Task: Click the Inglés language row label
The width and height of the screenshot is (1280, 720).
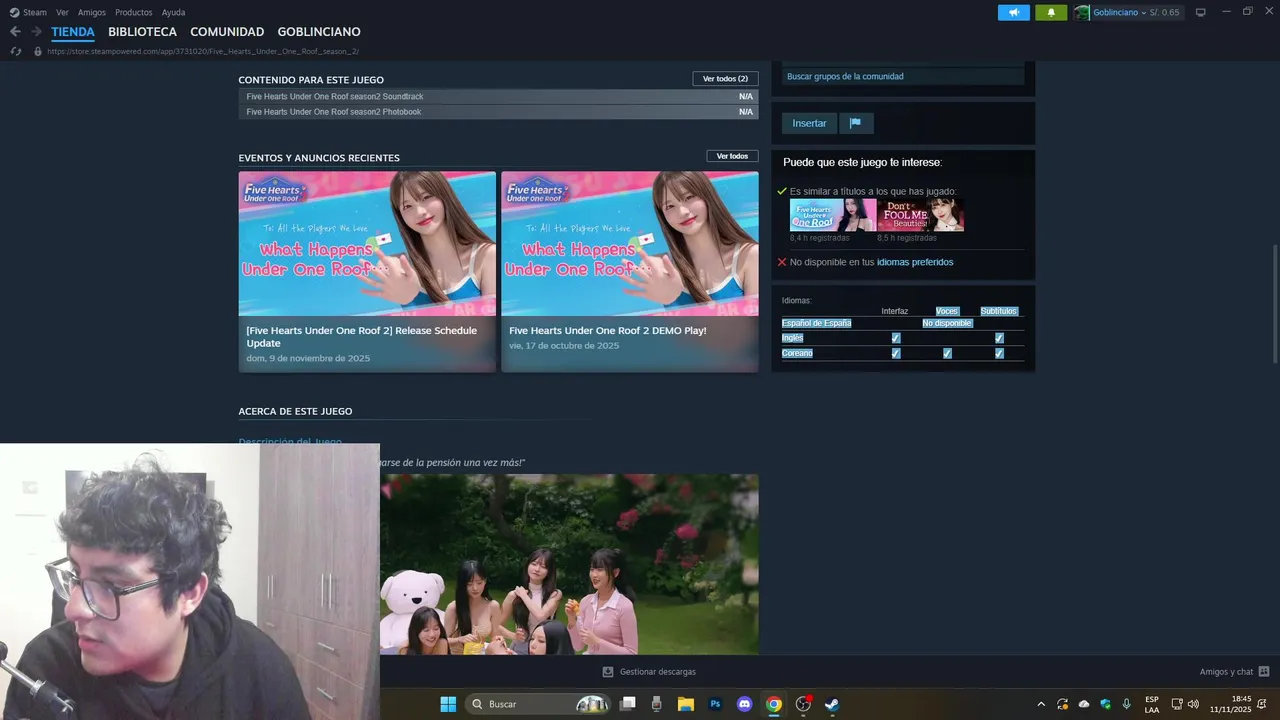Action: click(x=793, y=338)
